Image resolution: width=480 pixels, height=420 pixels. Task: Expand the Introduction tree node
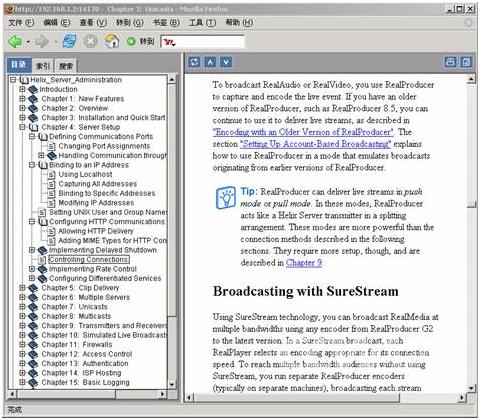(x=22, y=89)
